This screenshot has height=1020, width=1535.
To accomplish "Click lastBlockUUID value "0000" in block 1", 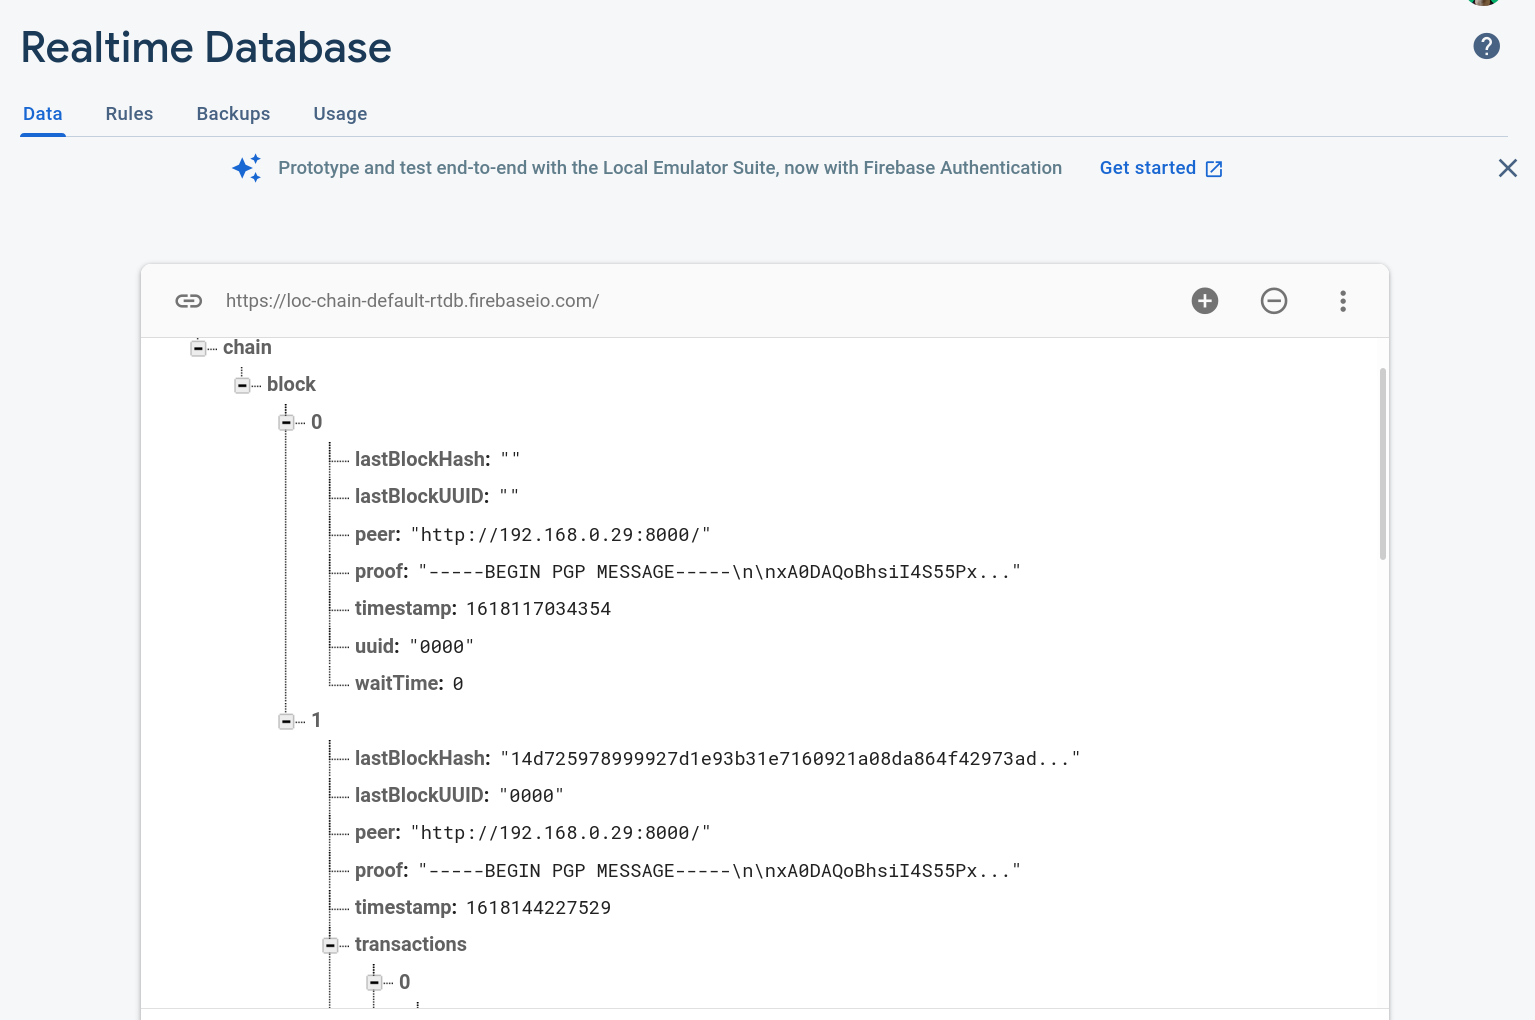I will [531, 795].
